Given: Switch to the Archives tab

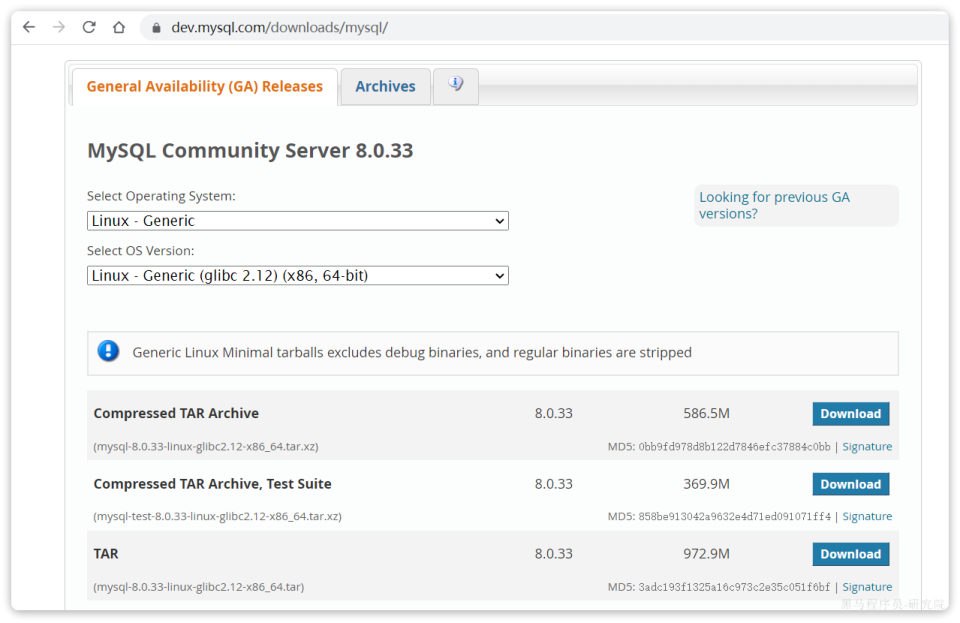Looking at the screenshot, I should (x=385, y=86).
